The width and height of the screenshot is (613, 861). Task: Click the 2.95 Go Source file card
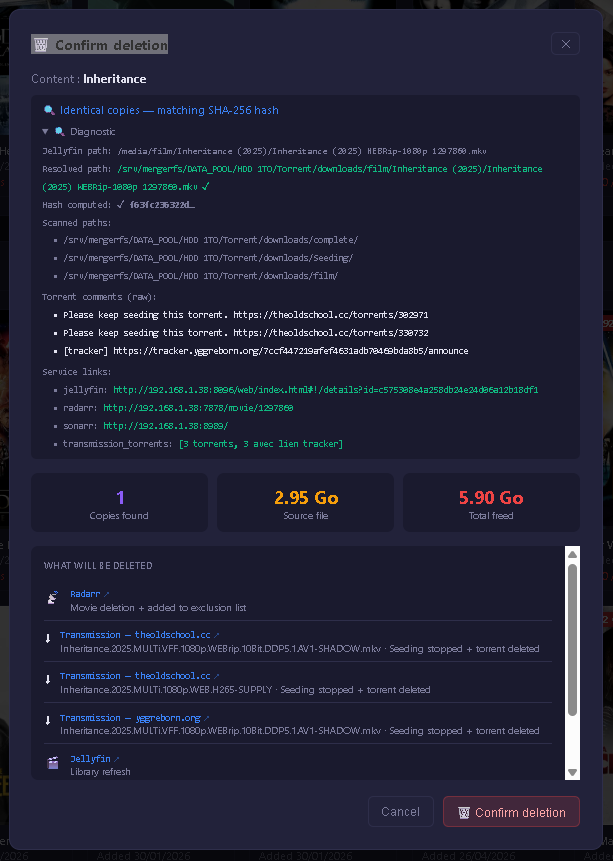[x=305, y=502]
